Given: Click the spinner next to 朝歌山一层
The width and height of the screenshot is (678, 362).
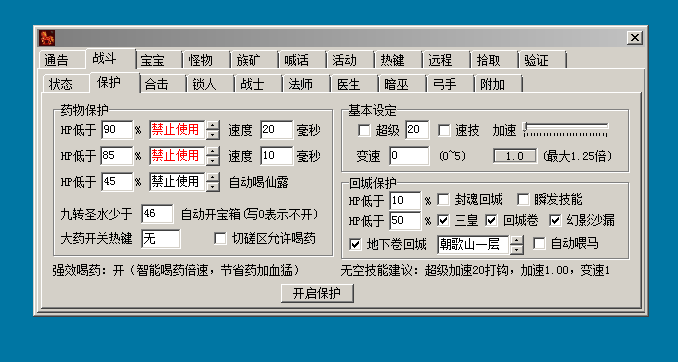Looking at the screenshot, I should (x=516, y=245).
